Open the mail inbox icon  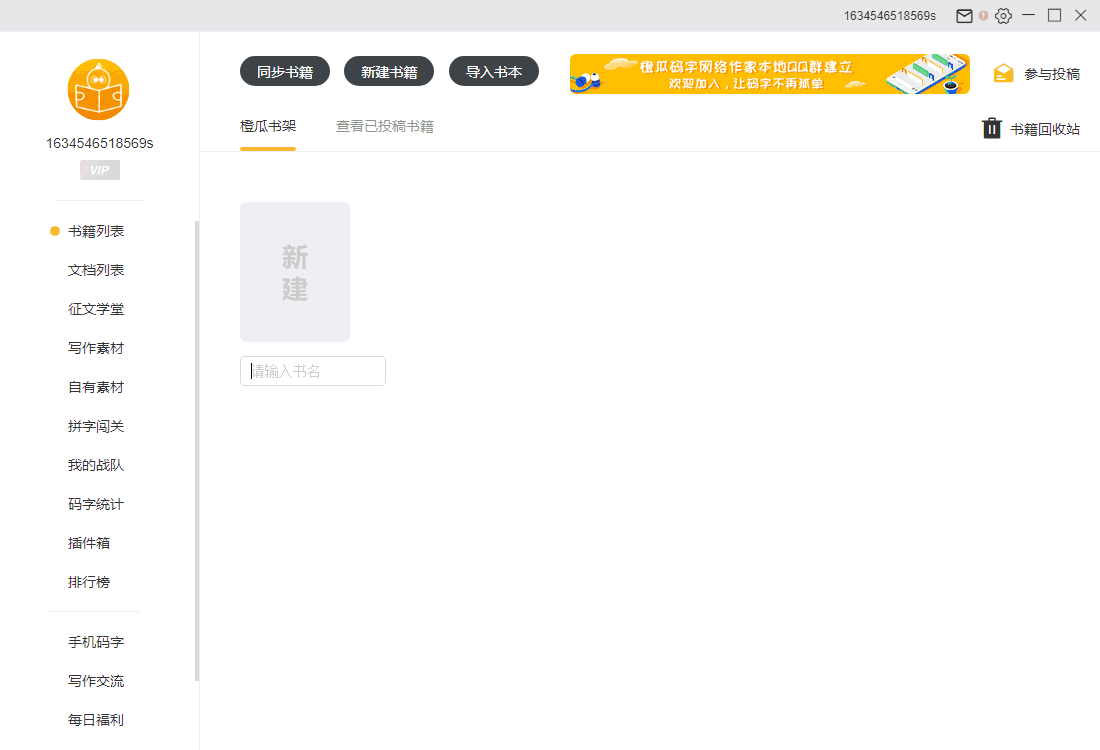coord(964,16)
